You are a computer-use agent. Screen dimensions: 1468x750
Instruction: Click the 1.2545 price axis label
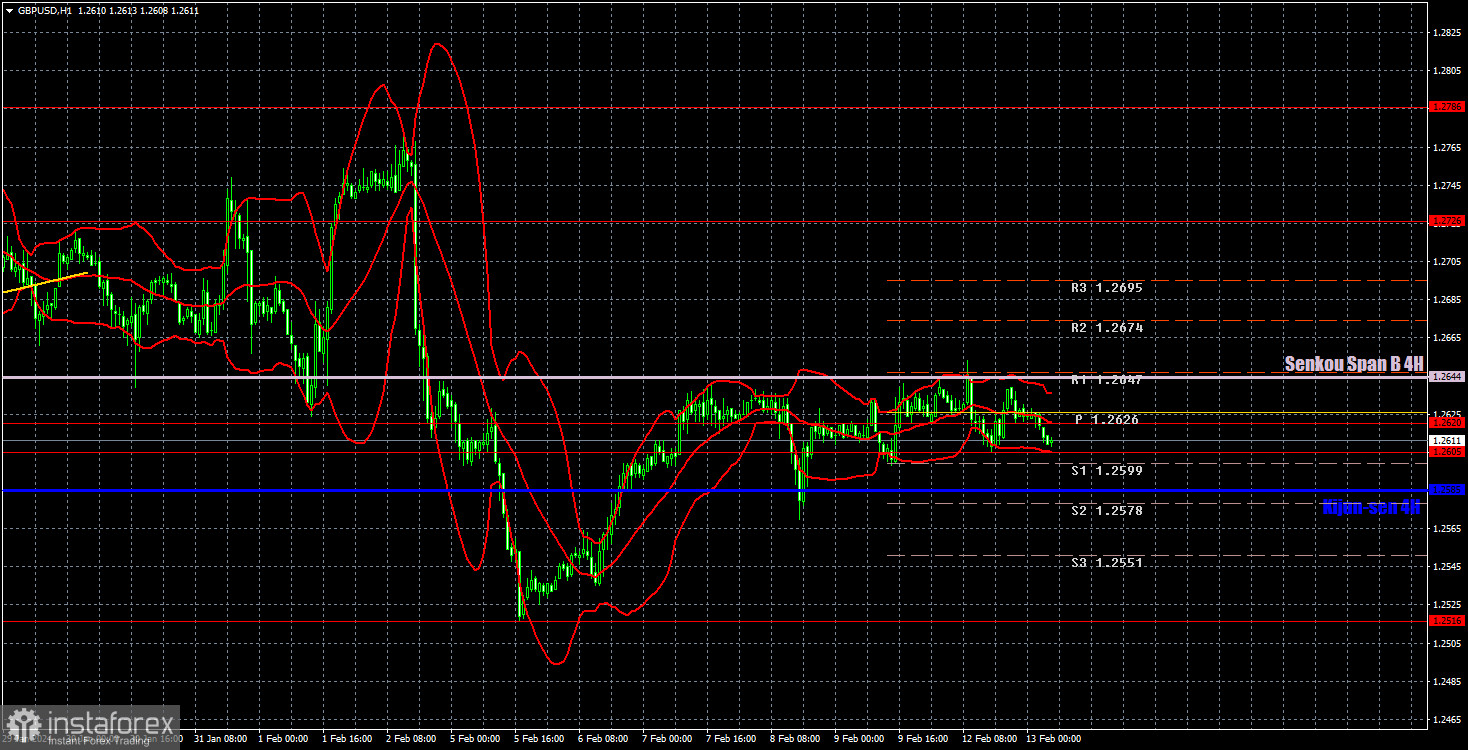[x=1447, y=566]
